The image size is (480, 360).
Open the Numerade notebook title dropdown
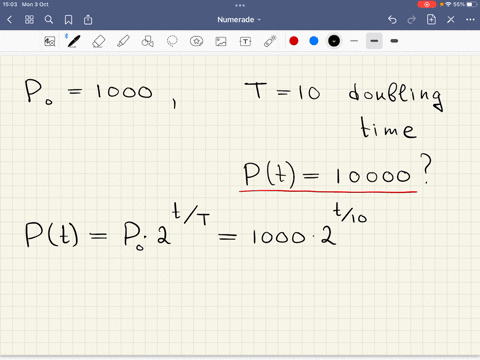[x=239, y=20]
